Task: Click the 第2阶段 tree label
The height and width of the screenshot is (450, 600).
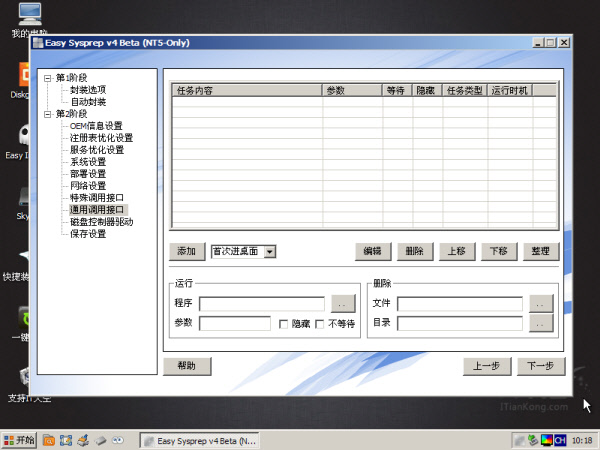Action: [x=72, y=114]
